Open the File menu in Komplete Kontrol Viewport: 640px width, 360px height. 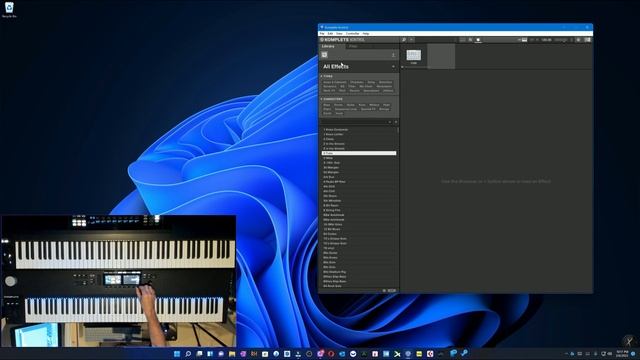322,33
